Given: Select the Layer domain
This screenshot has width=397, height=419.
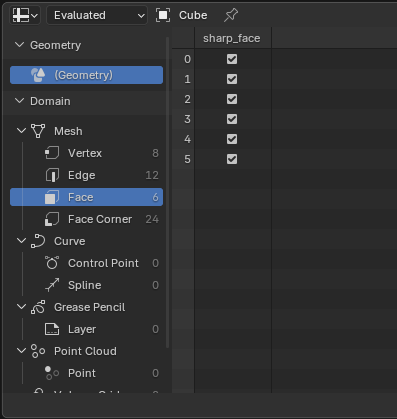Looking at the screenshot, I should [86, 329].
